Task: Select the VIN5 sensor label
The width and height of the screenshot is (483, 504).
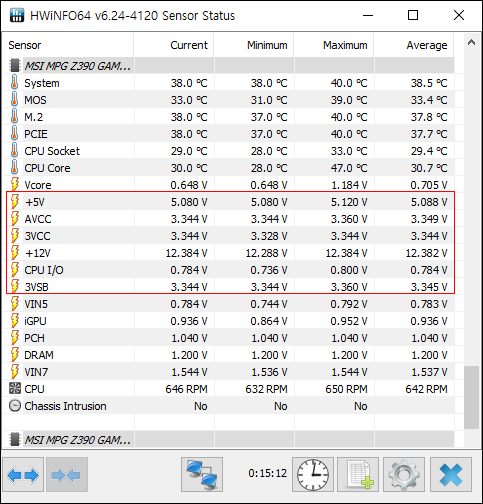Action: [x=36, y=304]
